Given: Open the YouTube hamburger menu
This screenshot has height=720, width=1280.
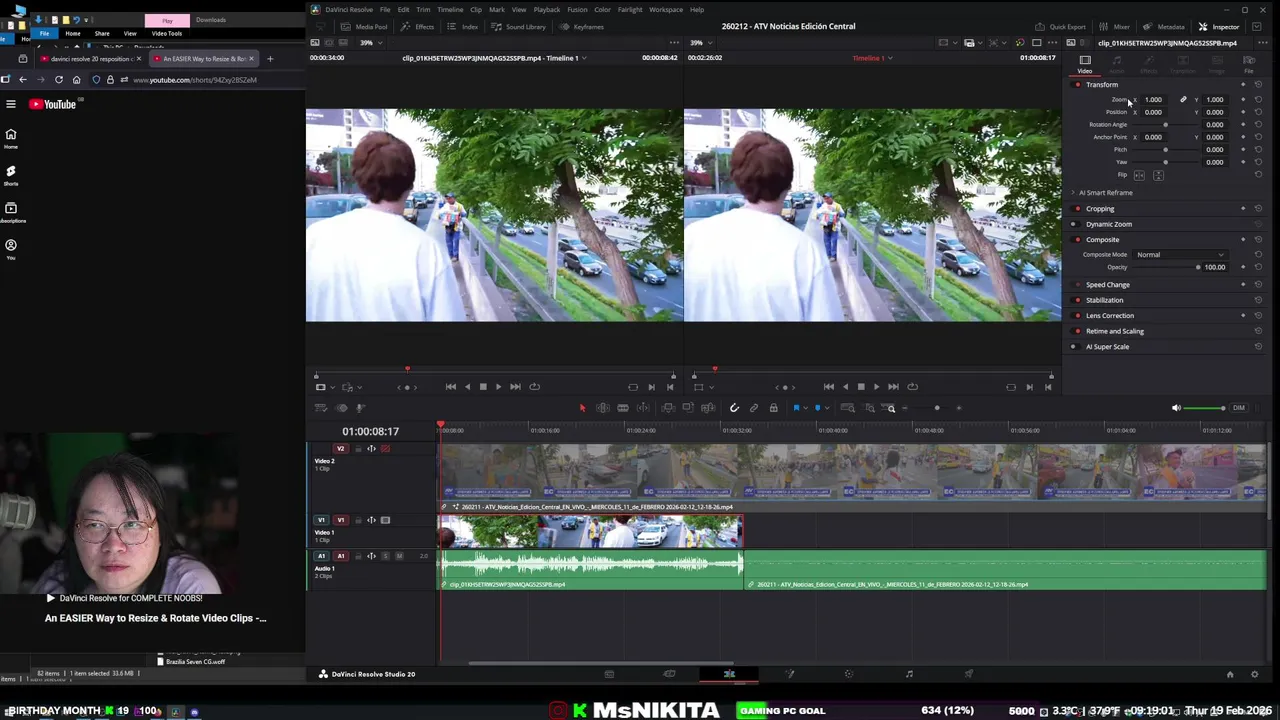Looking at the screenshot, I should coord(11,104).
